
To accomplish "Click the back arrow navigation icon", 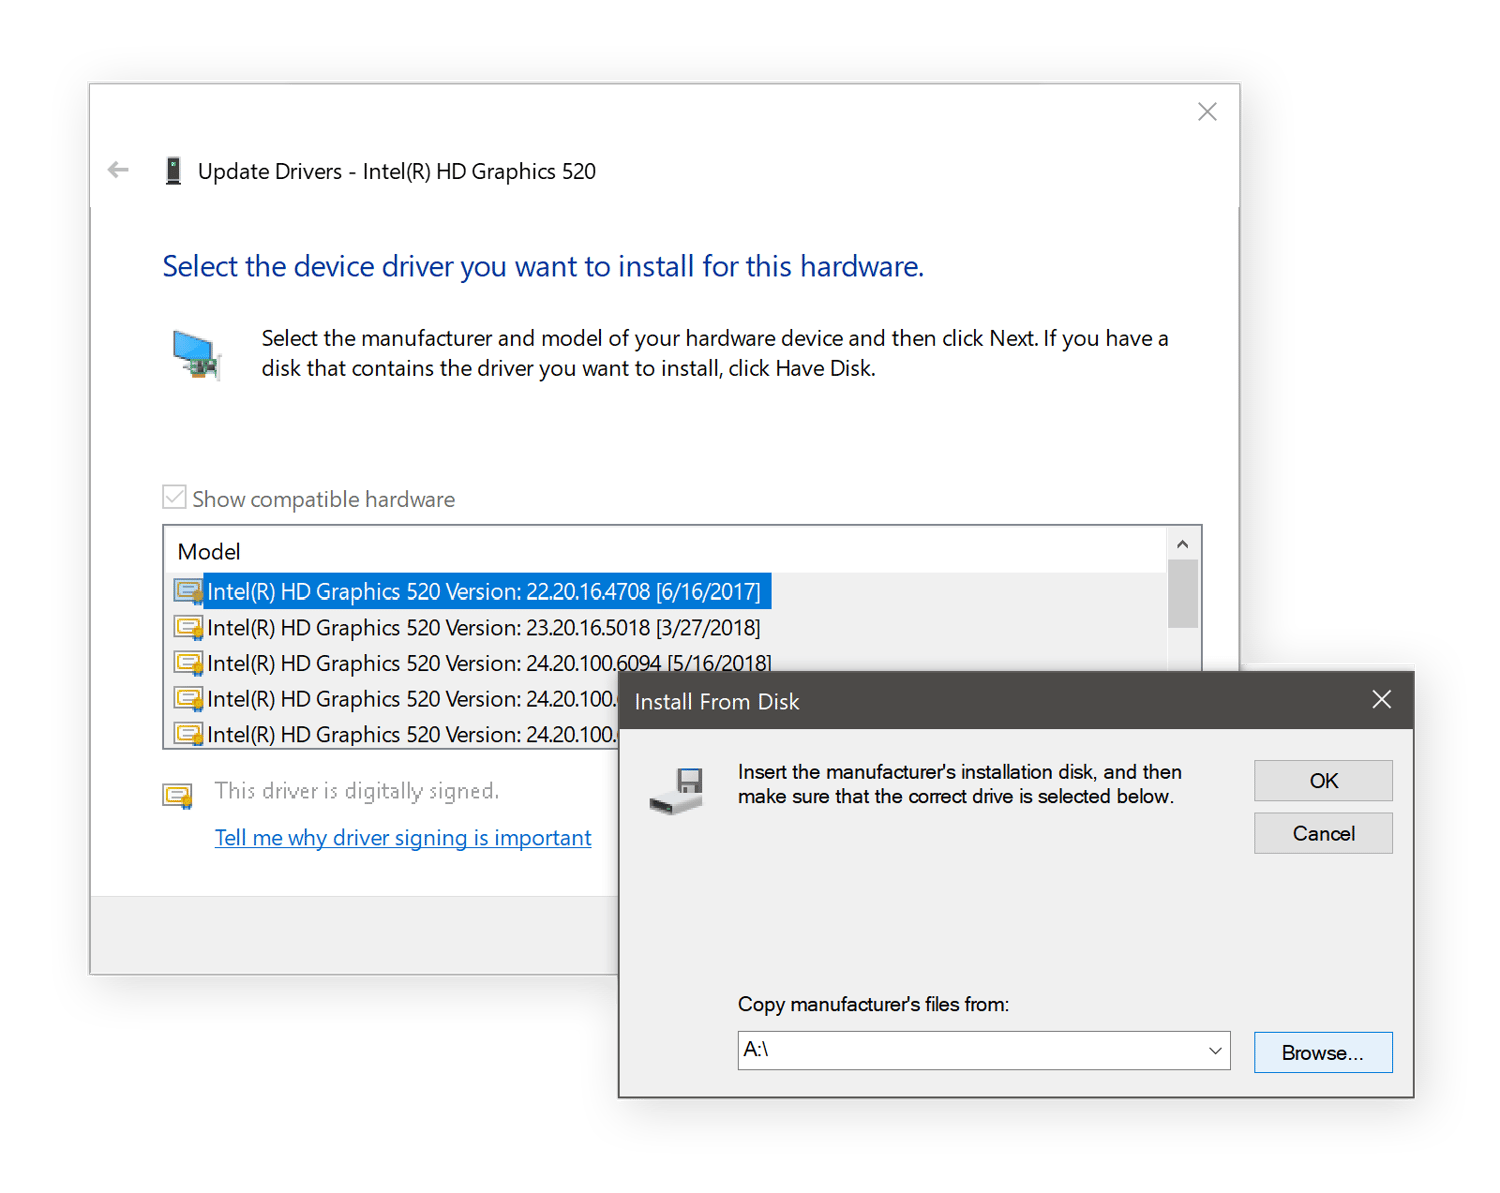I will (x=117, y=170).
